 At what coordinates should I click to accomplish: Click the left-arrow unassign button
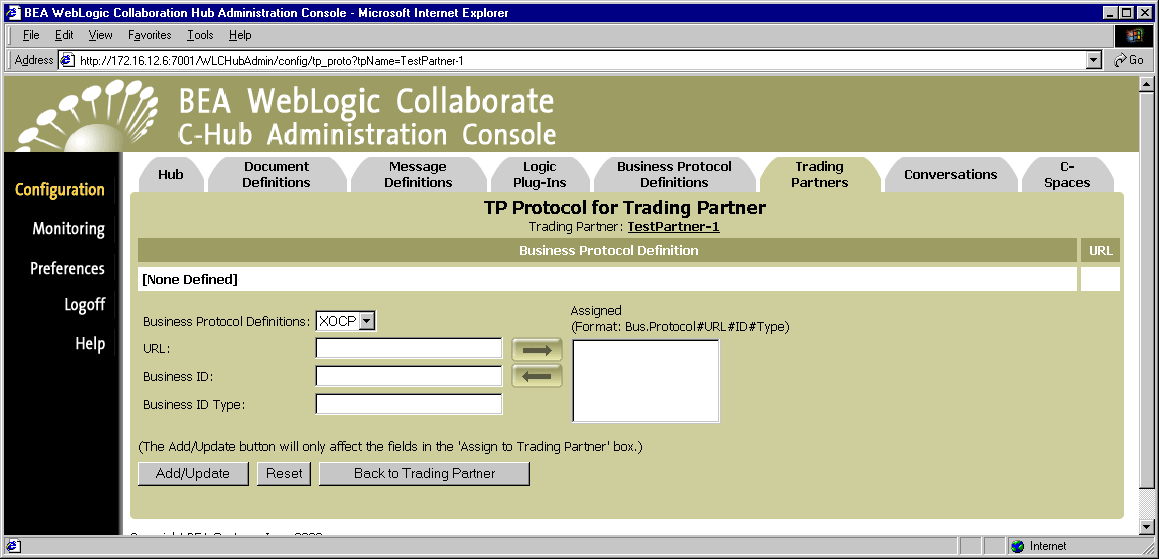coord(537,376)
